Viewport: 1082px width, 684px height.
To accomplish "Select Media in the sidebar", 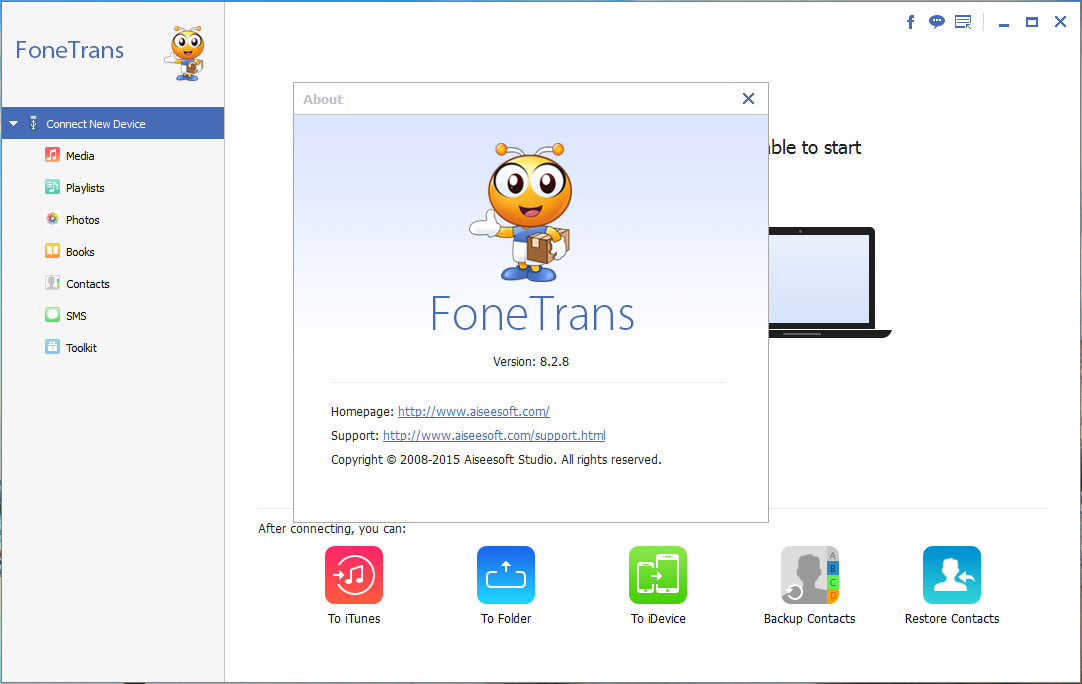I will [80, 156].
